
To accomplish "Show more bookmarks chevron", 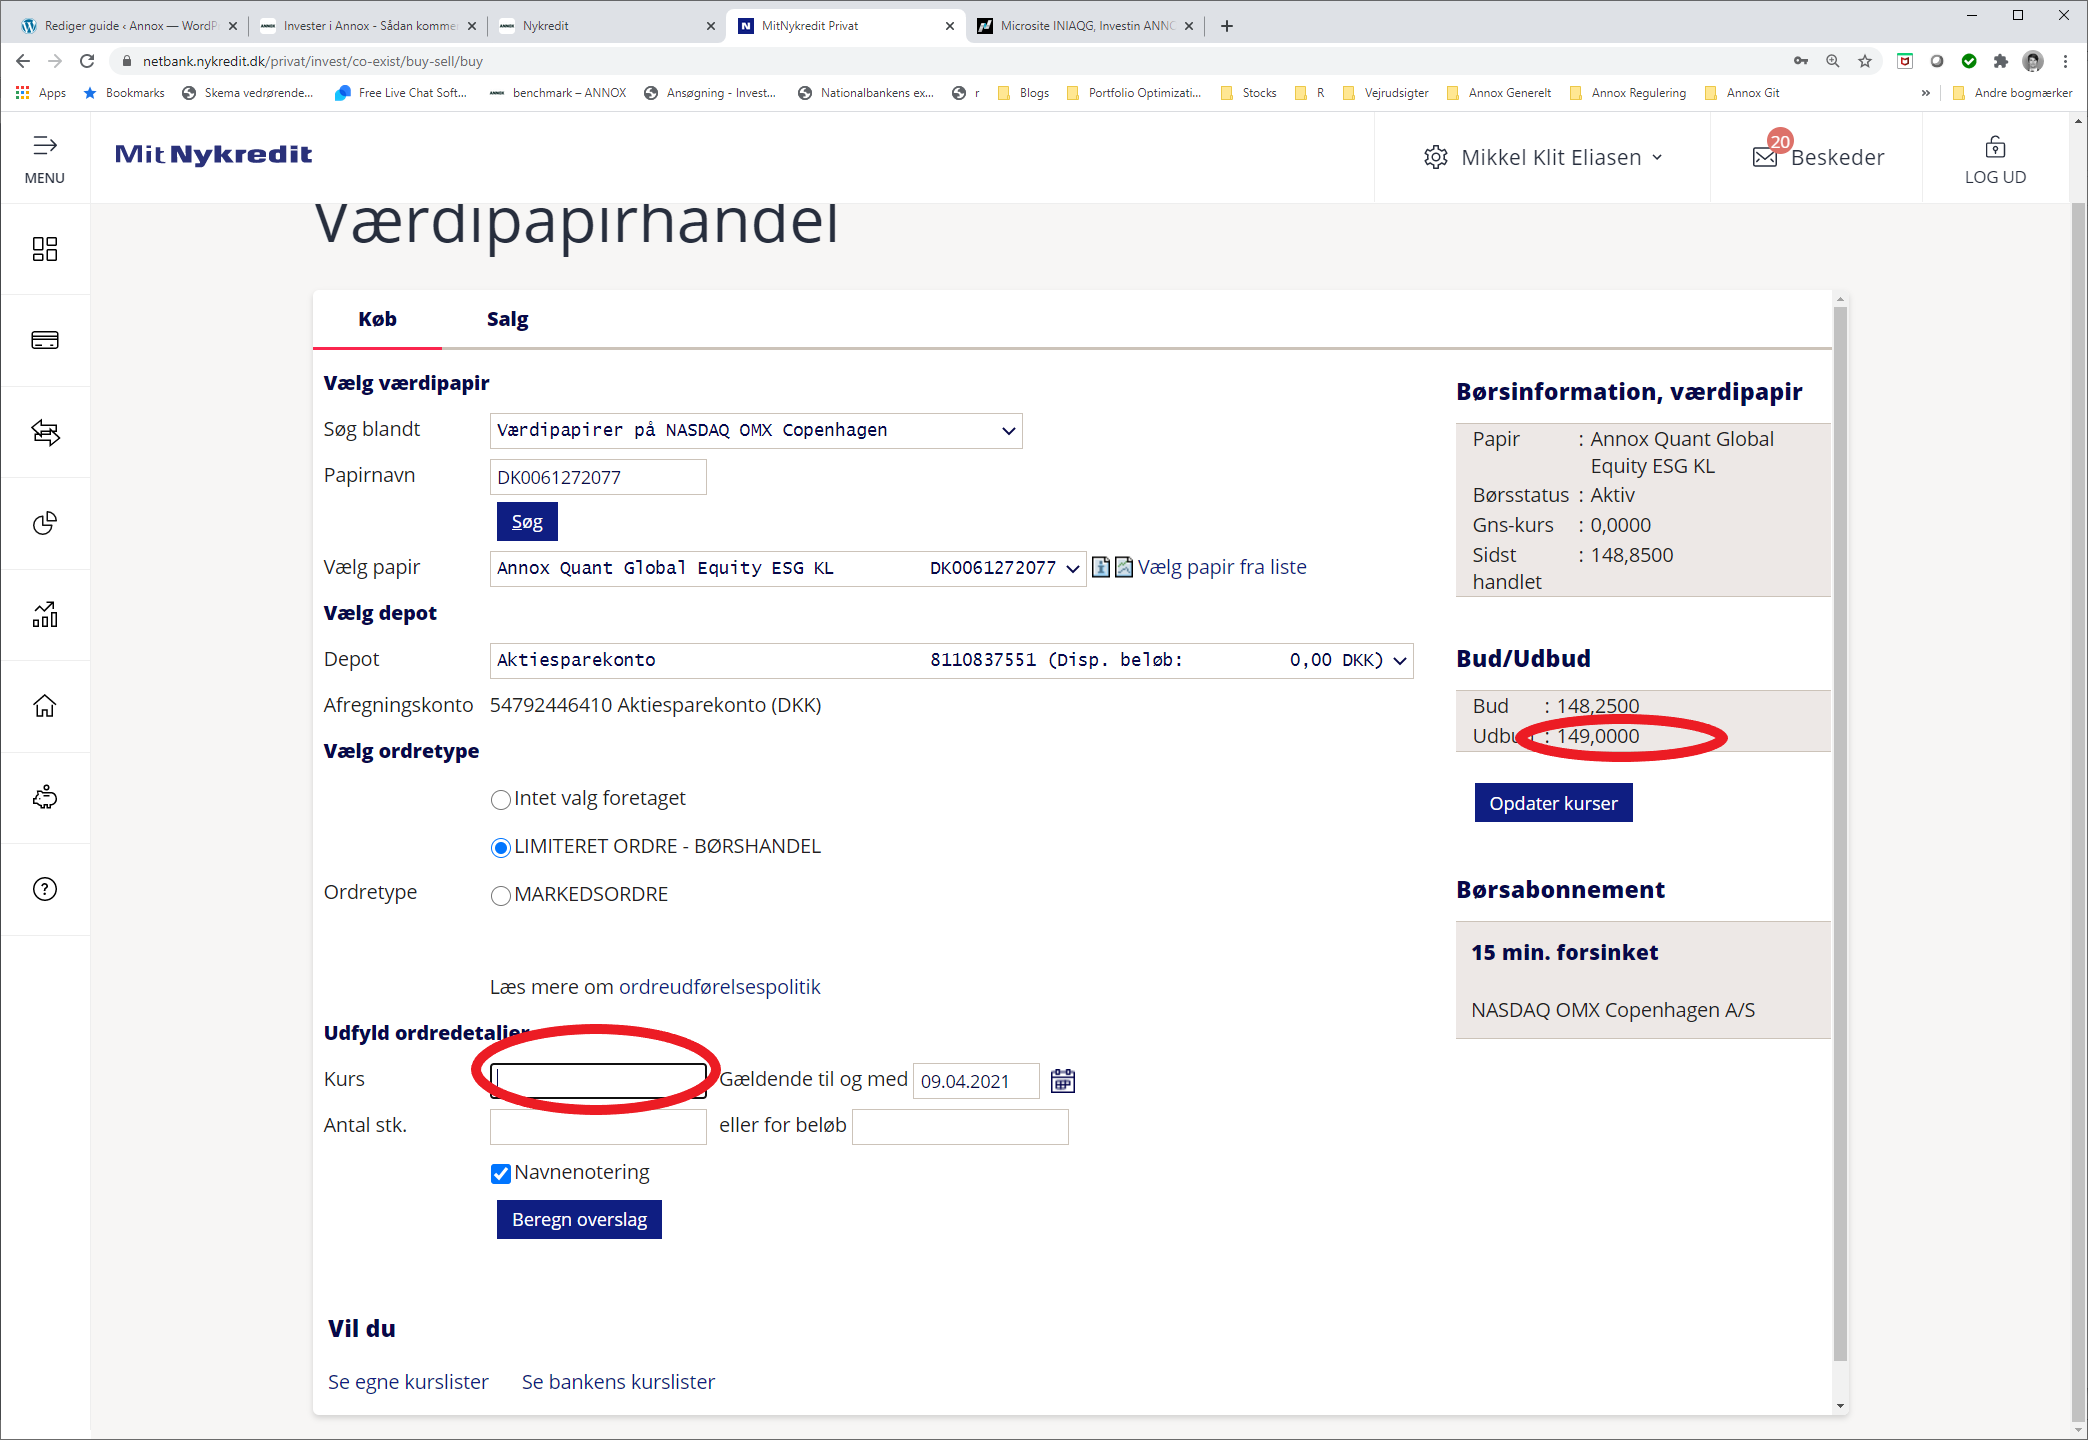I will [x=1925, y=93].
